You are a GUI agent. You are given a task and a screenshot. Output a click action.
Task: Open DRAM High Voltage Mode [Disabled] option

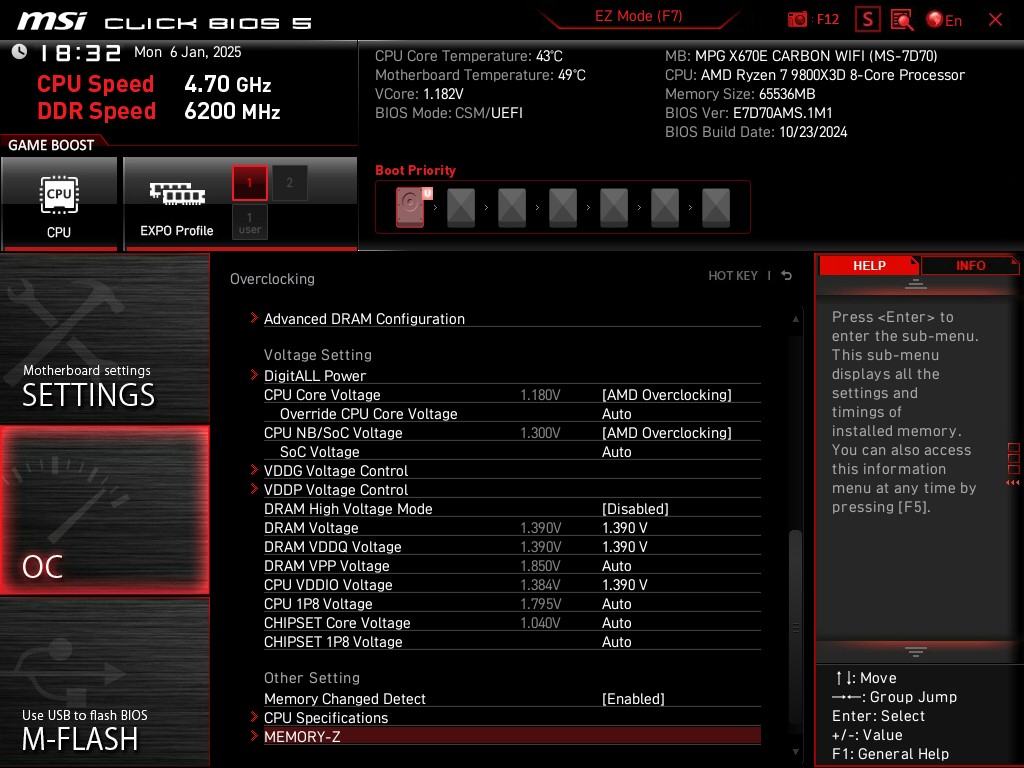pyautogui.click(x=635, y=509)
